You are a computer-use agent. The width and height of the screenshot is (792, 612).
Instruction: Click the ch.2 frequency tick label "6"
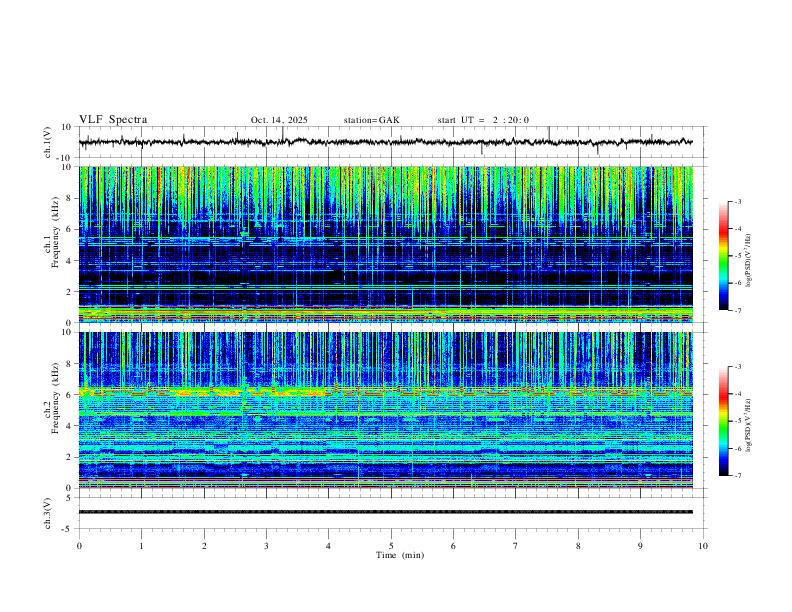point(70,395)
